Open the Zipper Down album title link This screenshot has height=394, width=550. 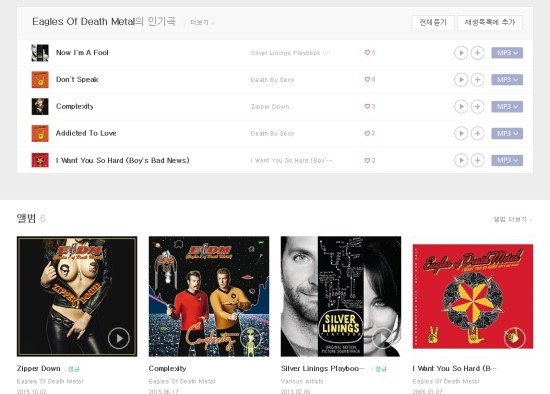click(x=39, y=368)
